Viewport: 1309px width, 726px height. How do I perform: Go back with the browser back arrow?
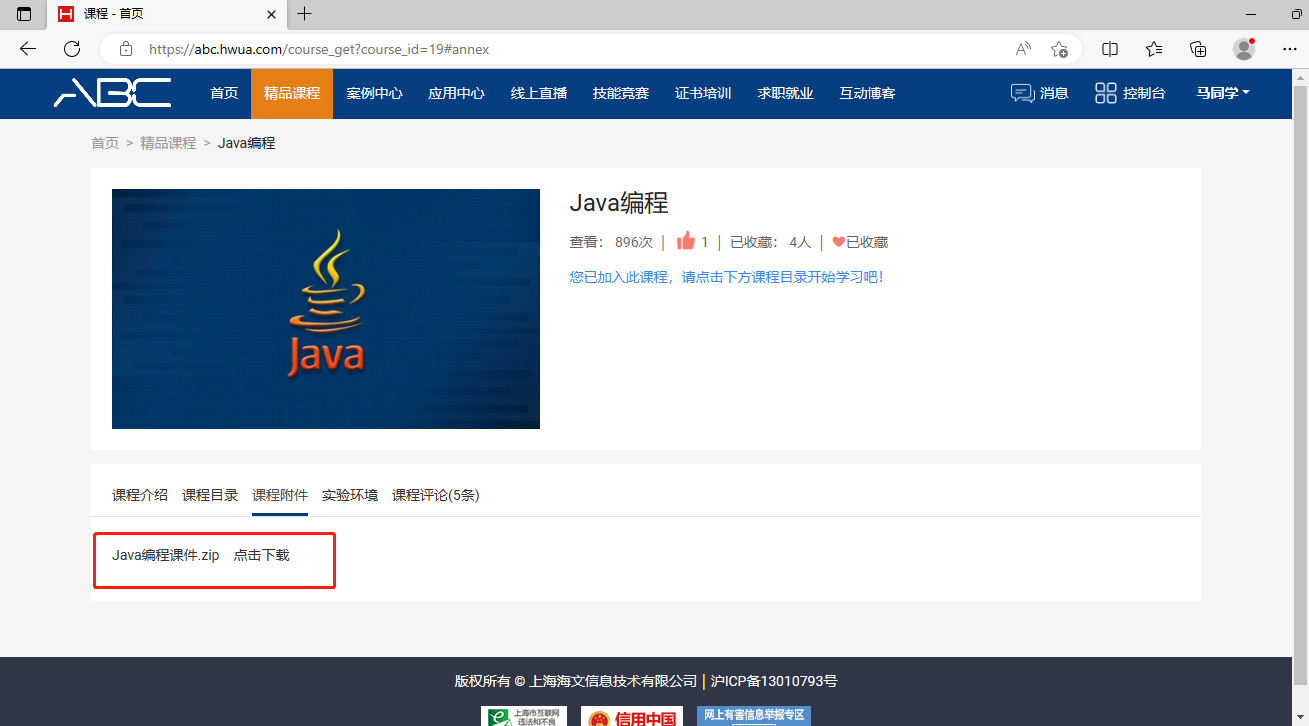(28, 49)
